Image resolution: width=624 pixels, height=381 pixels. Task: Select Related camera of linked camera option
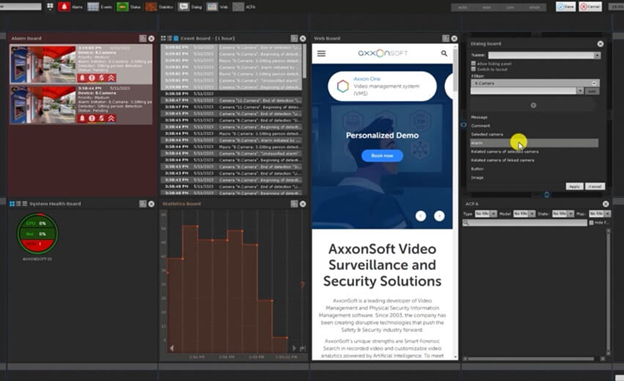(x=503, y=160)
